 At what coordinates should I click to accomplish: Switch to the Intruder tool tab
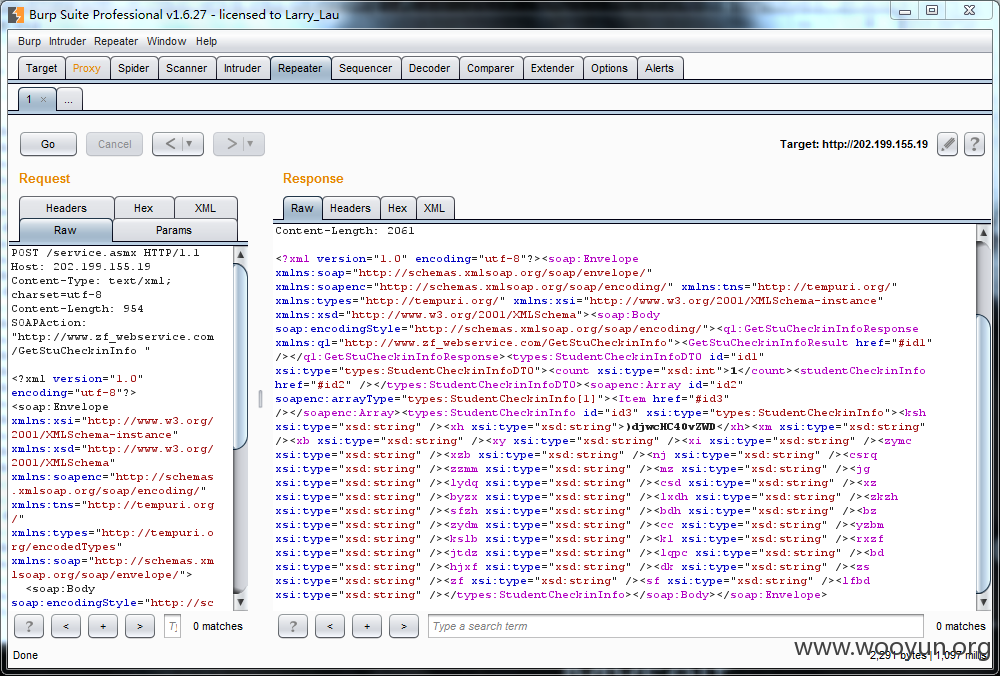(242, 68)
